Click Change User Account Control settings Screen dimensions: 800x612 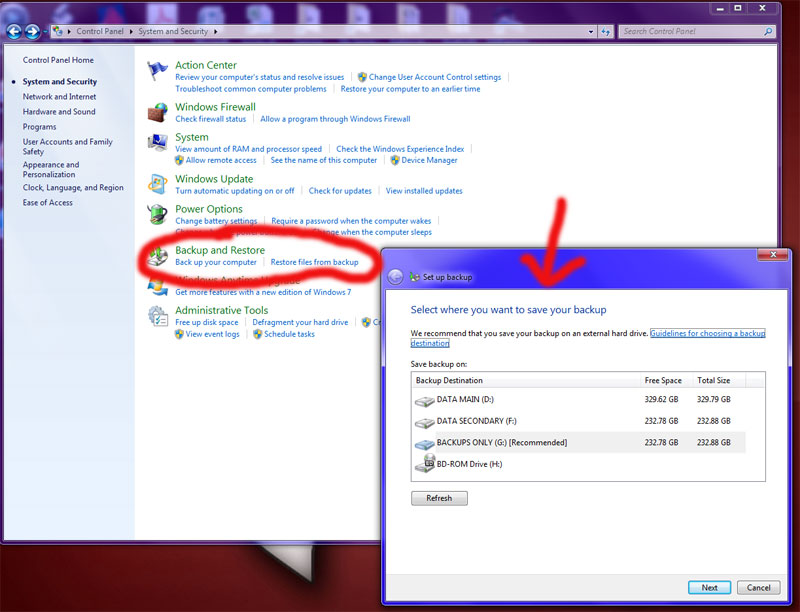pyautogui.click(x=435, y=77)
